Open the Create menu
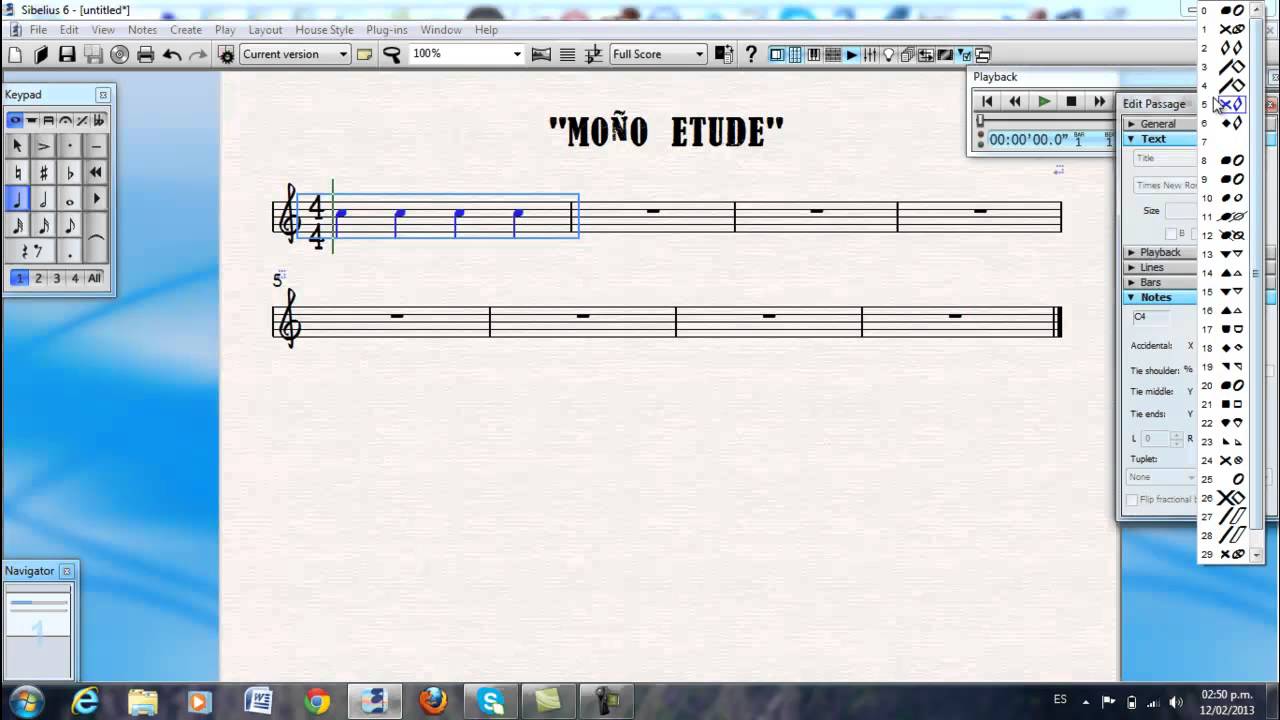1280x720 pixels. [186, 30]
